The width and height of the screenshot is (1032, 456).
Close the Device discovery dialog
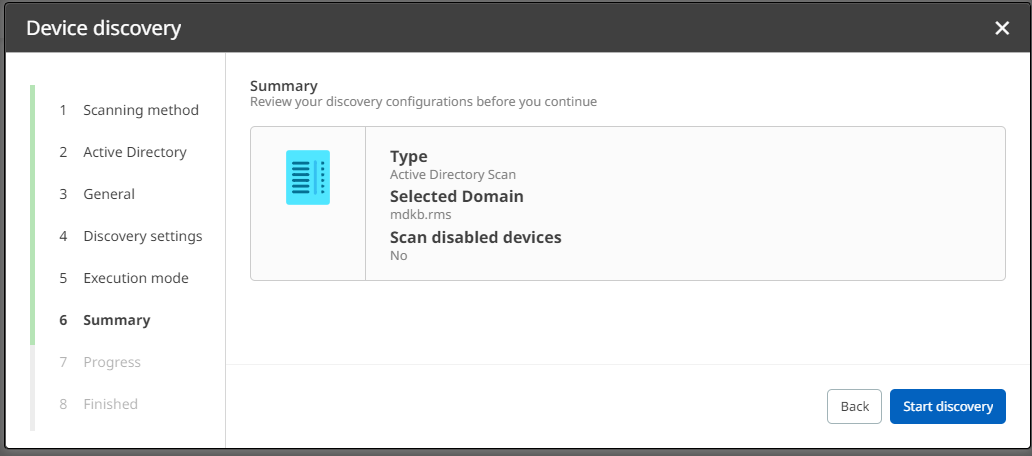pyautogui.click(x=1002, y=28)
